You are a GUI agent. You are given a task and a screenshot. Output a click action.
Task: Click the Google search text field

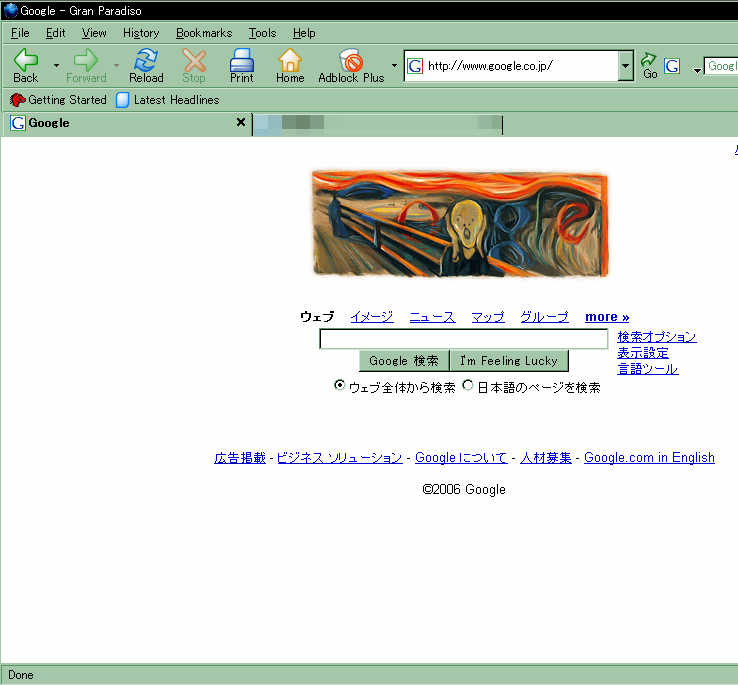[464, 339]
